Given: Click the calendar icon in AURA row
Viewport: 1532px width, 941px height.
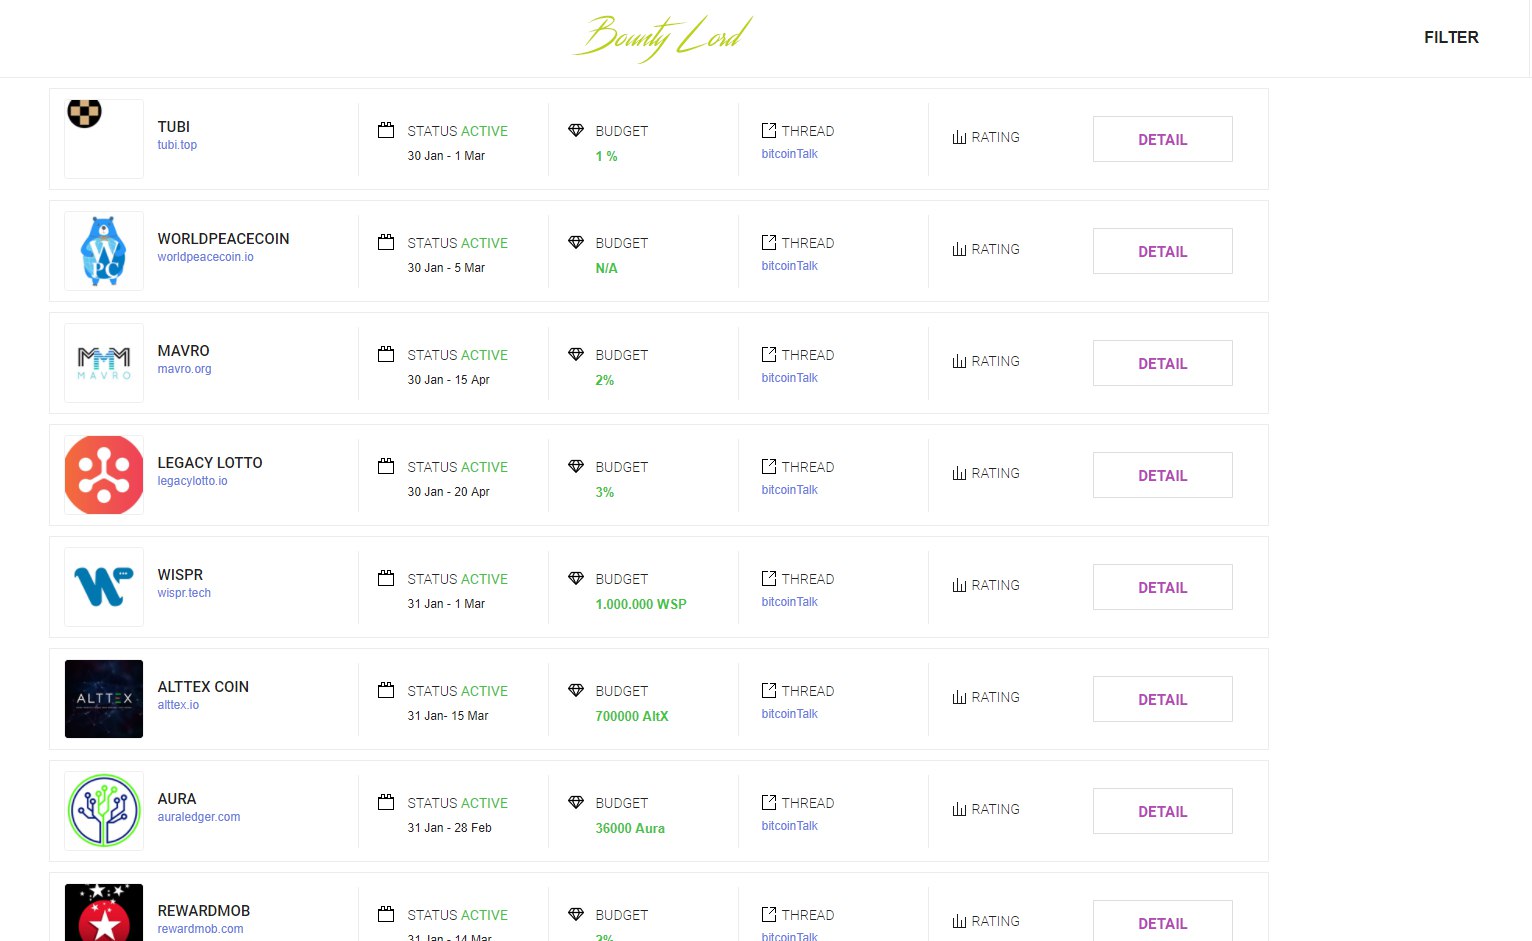Looking at the screenshot, I should click(x=386, y=802).
